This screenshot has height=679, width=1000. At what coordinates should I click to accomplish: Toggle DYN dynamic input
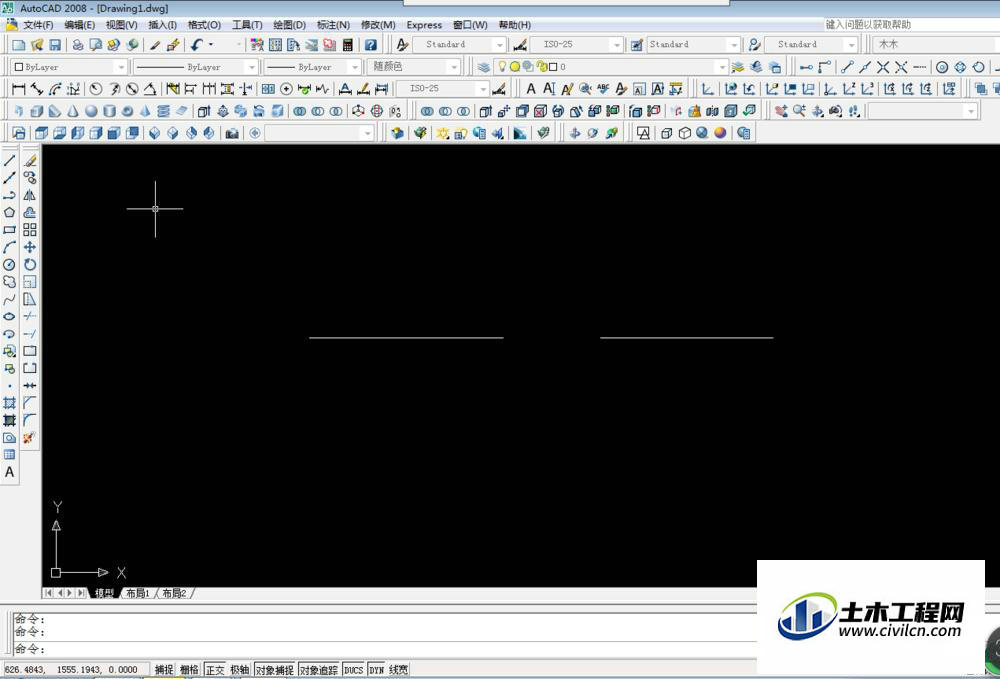pyautogui.click(x=376, y=669)
